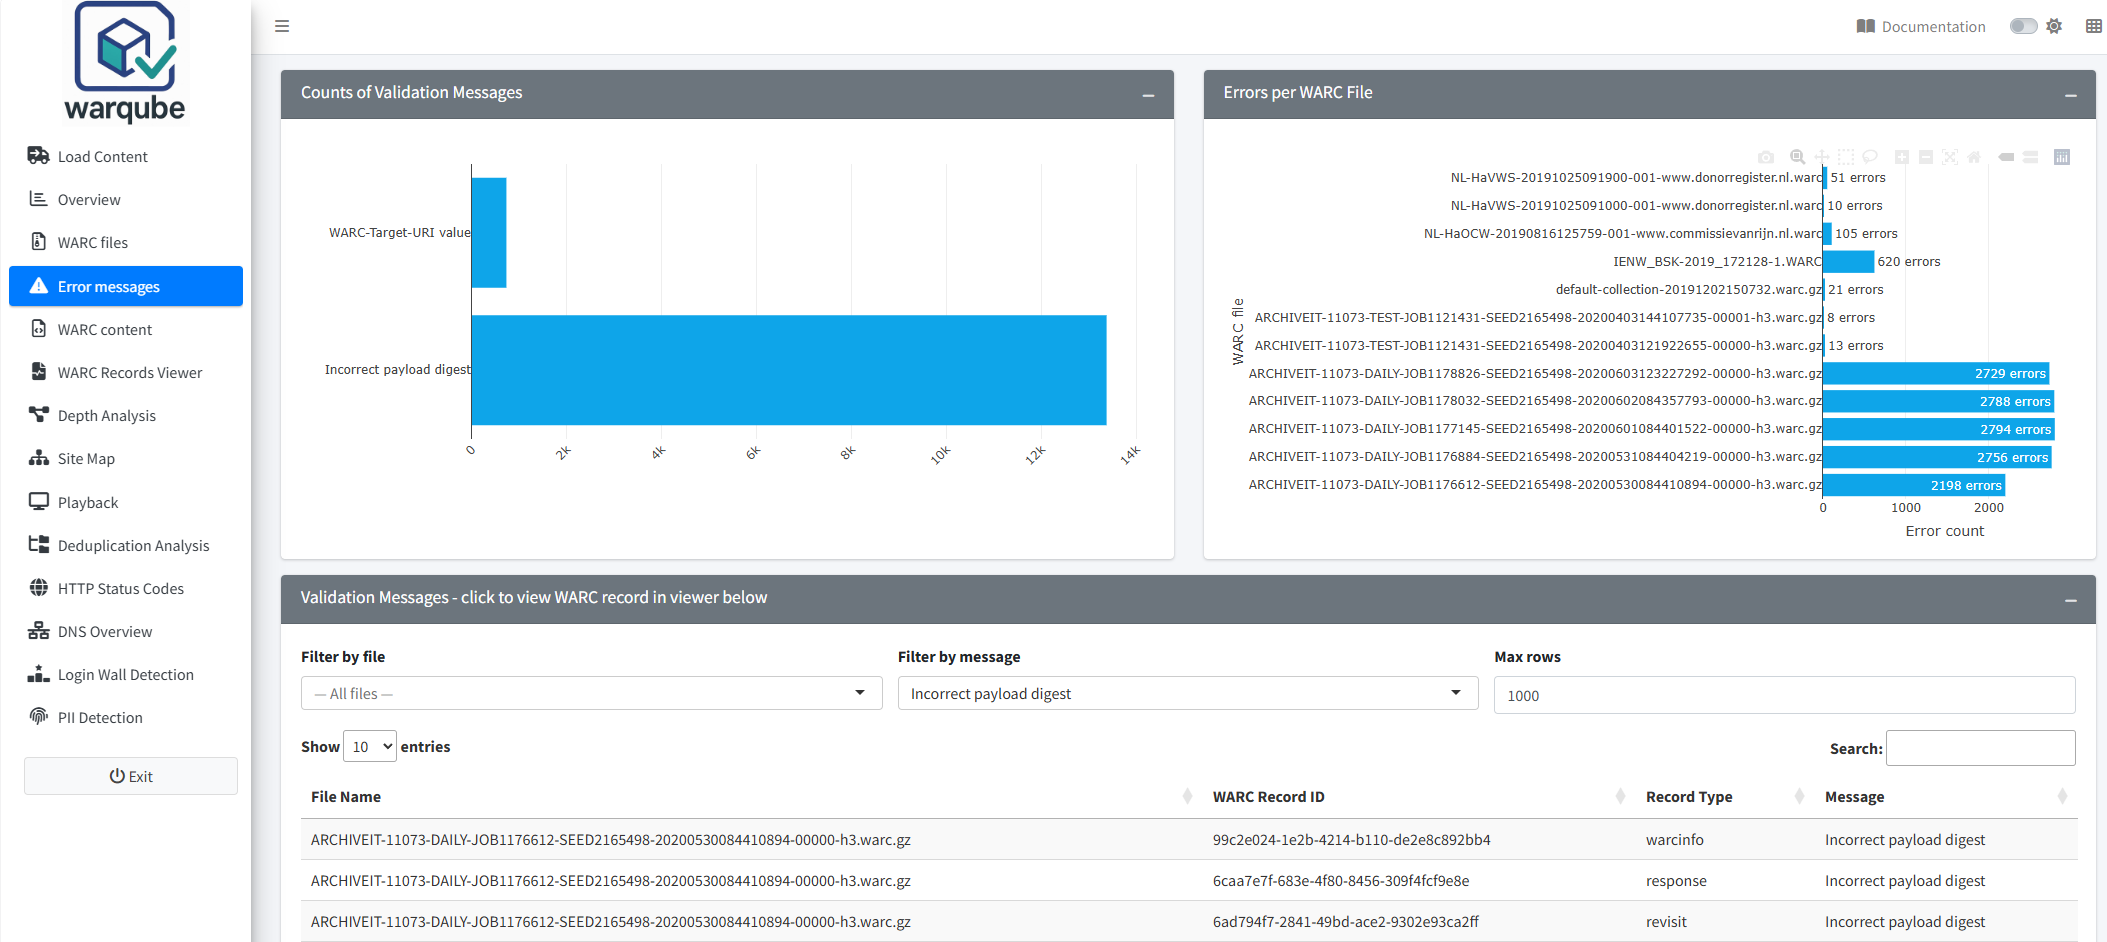Open the WARC files page
Image resolution: width=2107 pixels, height=942 pixels.
click(126, 242)
